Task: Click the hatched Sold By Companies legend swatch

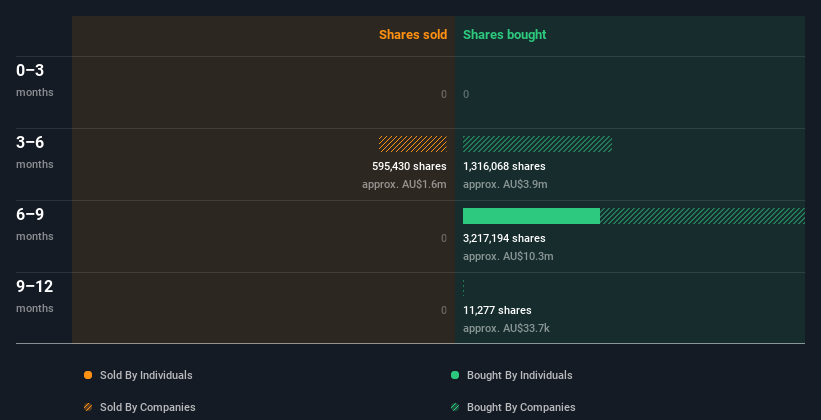Action: (88, 407)
